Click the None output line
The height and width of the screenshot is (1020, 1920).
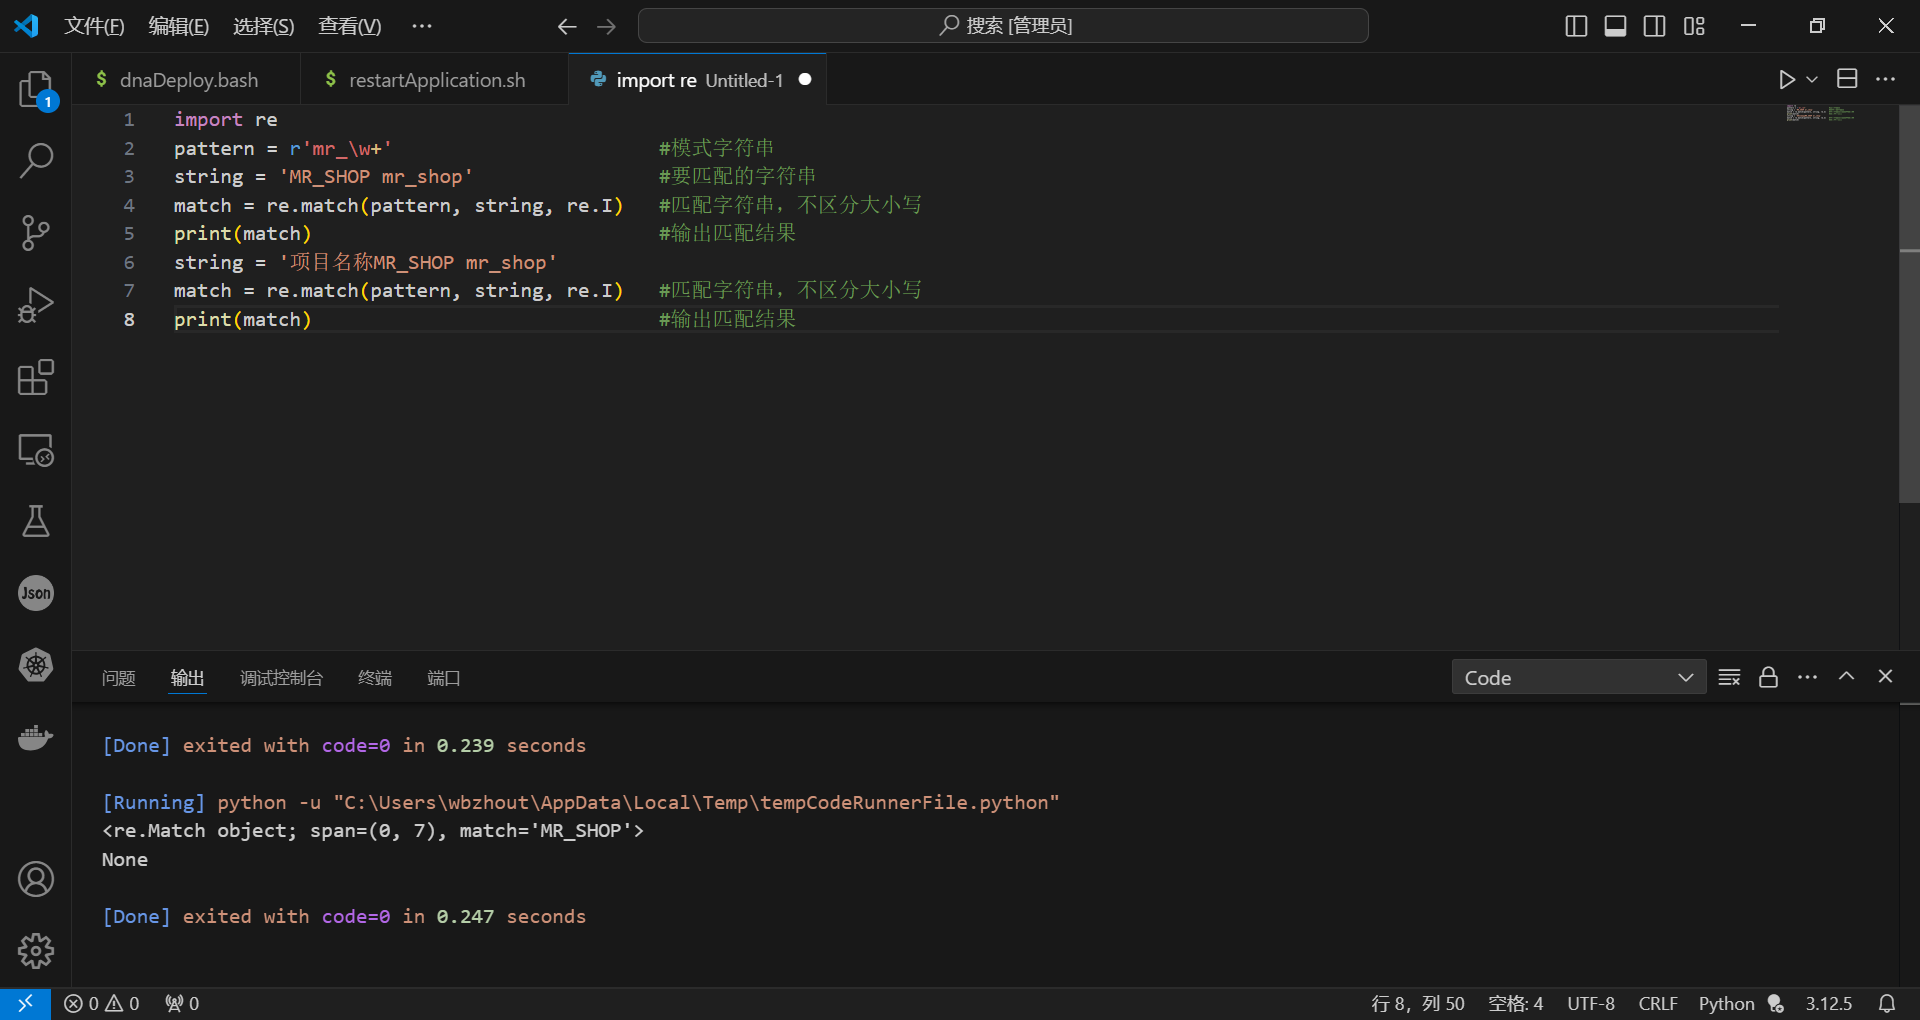coord(125,859)
